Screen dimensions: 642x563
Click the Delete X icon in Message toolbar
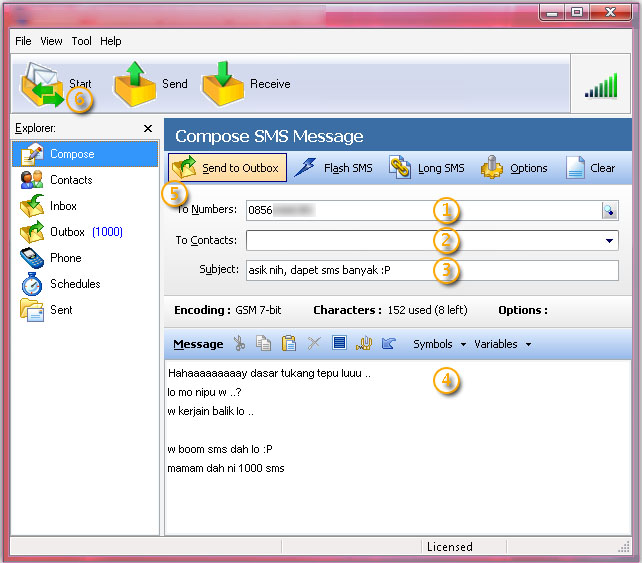click(x=314, y=343)
